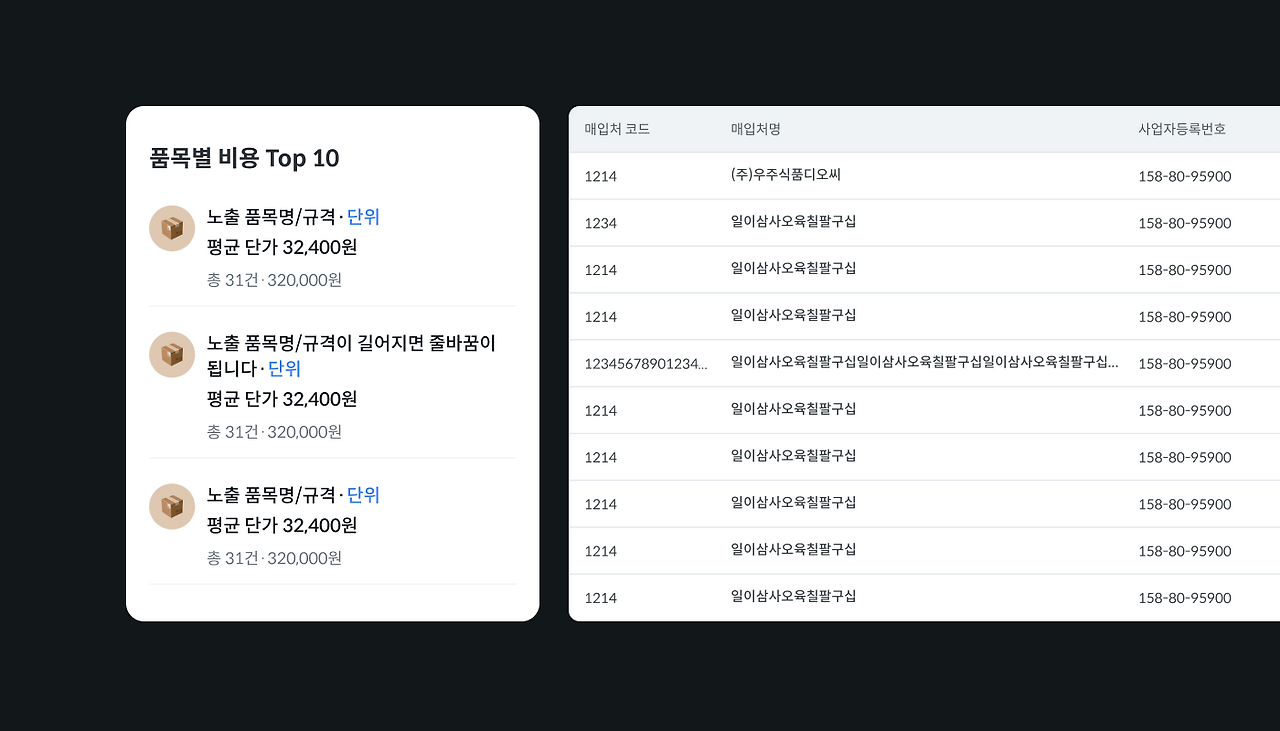Click the 매입처명 column header
1280x731 pixels.
coord(756,129)
